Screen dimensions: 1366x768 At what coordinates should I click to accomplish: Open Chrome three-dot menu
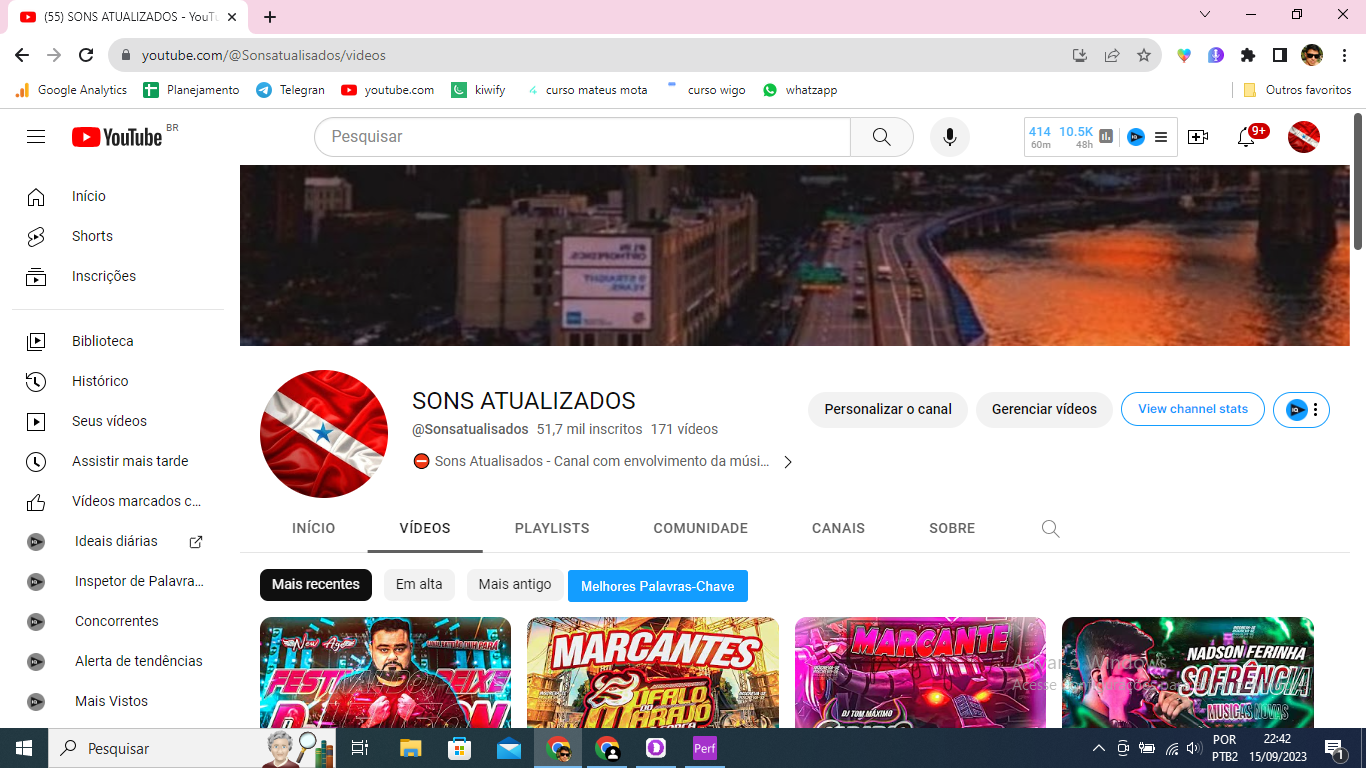(x=1344, y=55)
